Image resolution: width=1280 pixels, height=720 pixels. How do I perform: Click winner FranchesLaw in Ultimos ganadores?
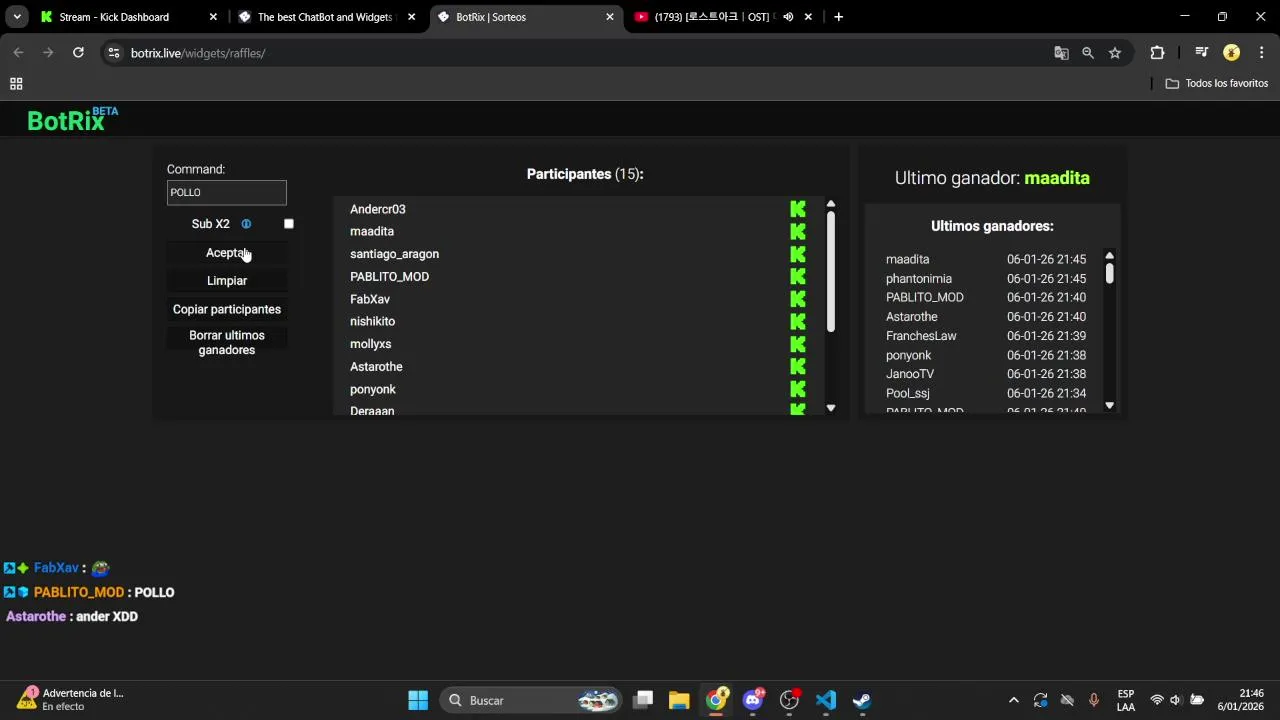coord(921,336)
